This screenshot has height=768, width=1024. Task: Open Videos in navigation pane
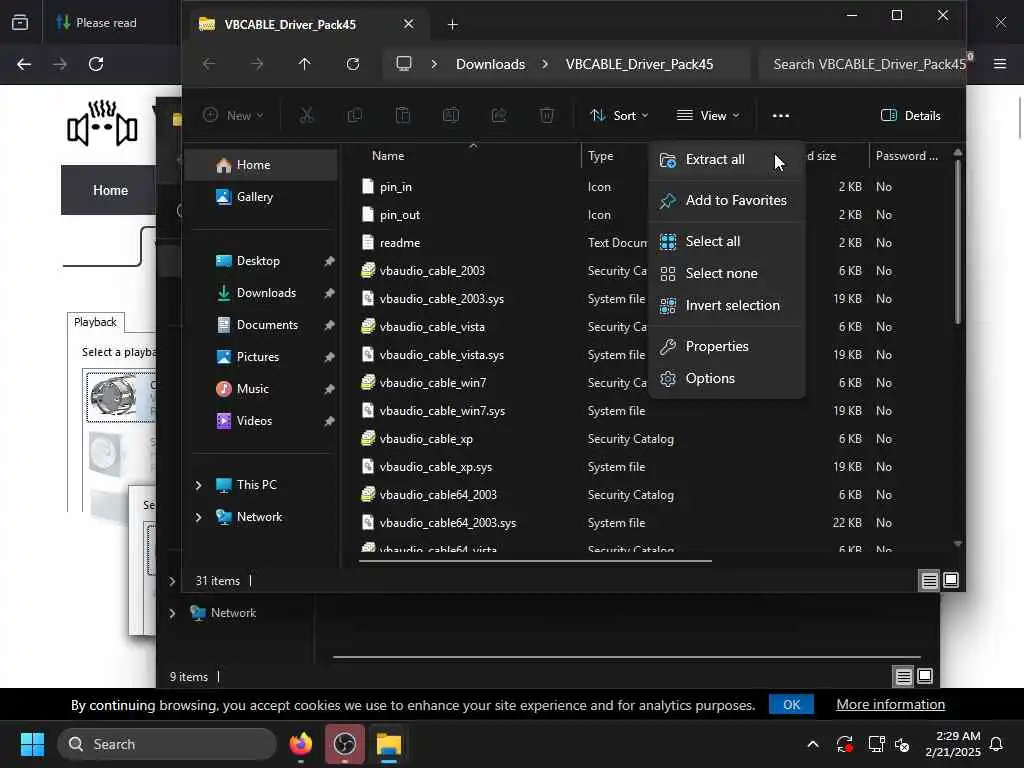261,421
